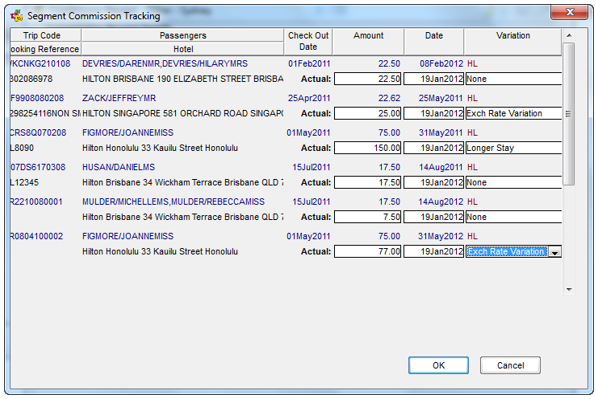Click trip code R2210080001
This screenshot has height=399, width=596.
coord(36,202)
